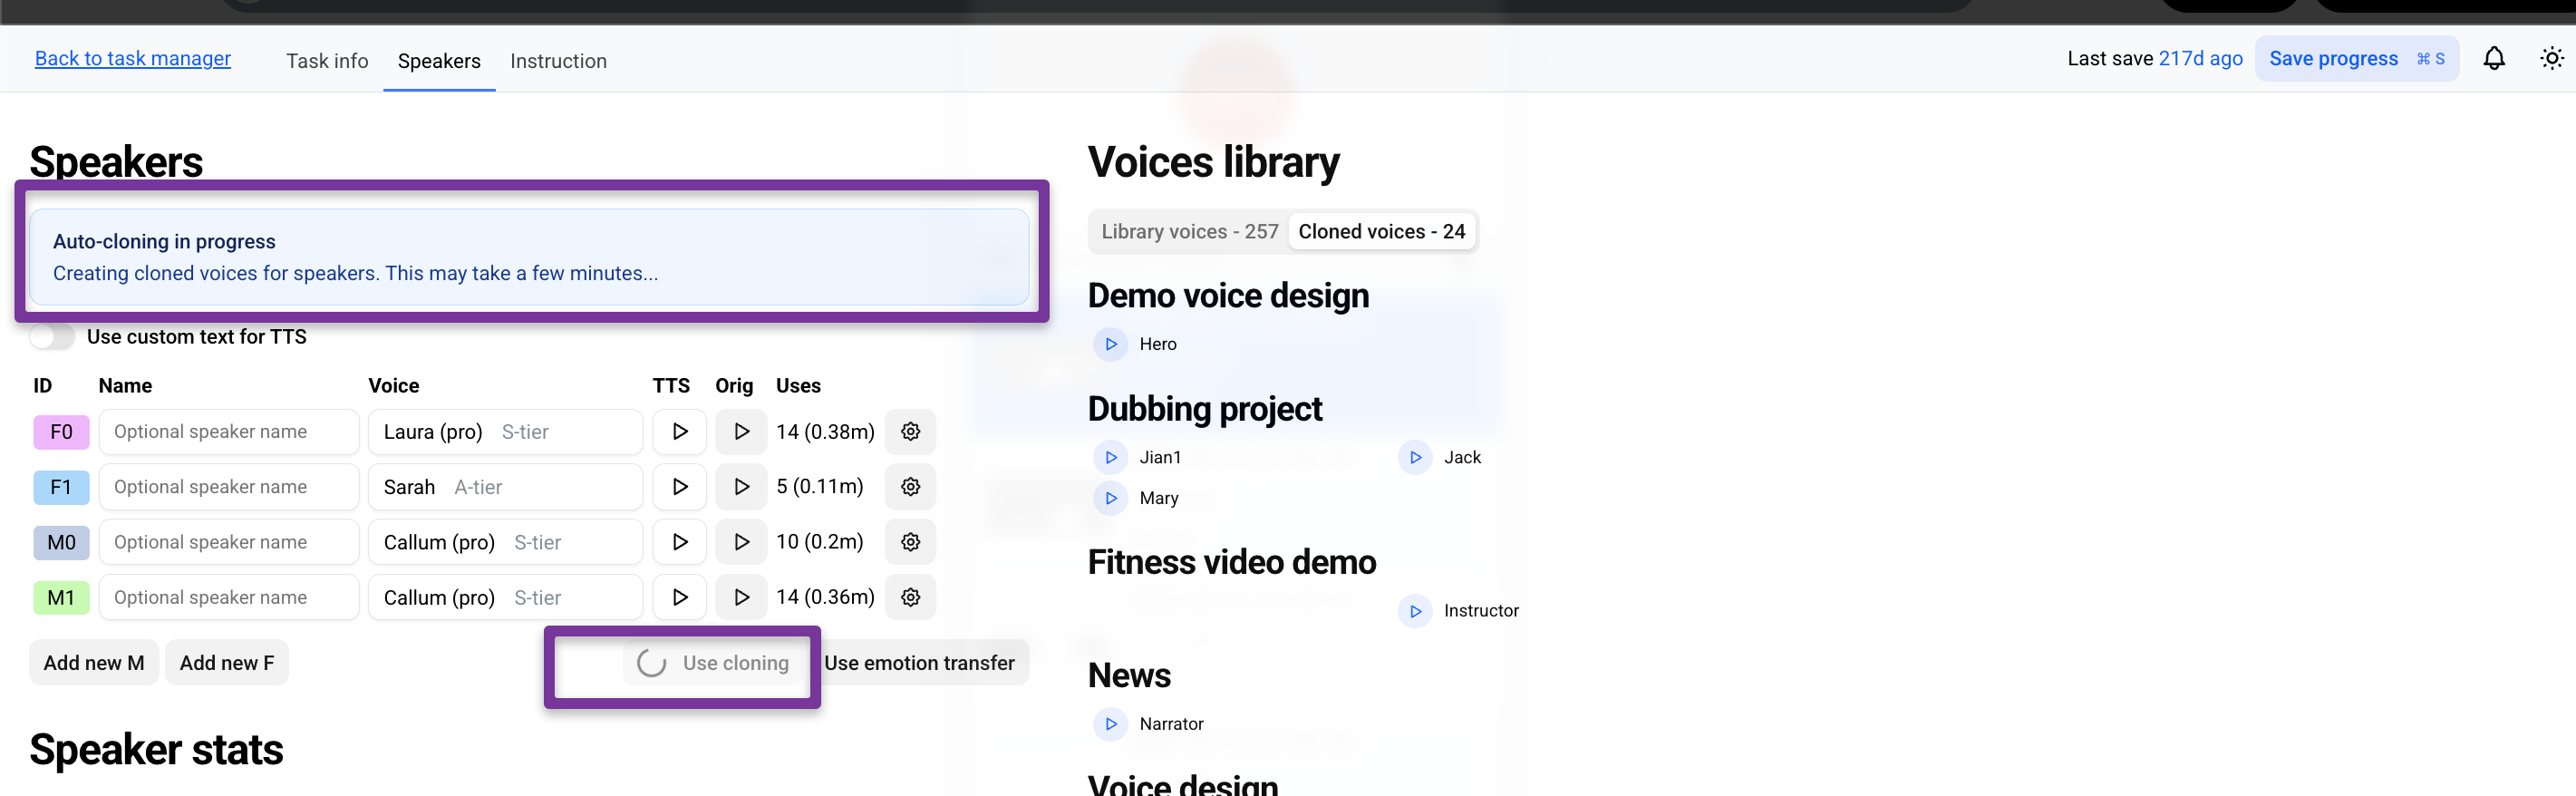The height and width of the screenshot is (796, 2576).
Task: Switch to the Task info tab
Action: (x=327, y=61)
